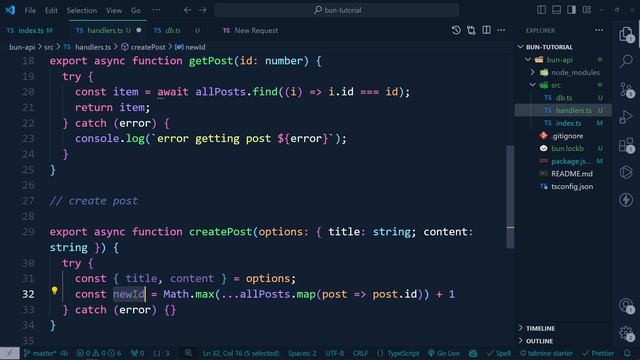Viewport: 640px width, 360px height.
Task: Go back with the left arrow
Action: 187,10
